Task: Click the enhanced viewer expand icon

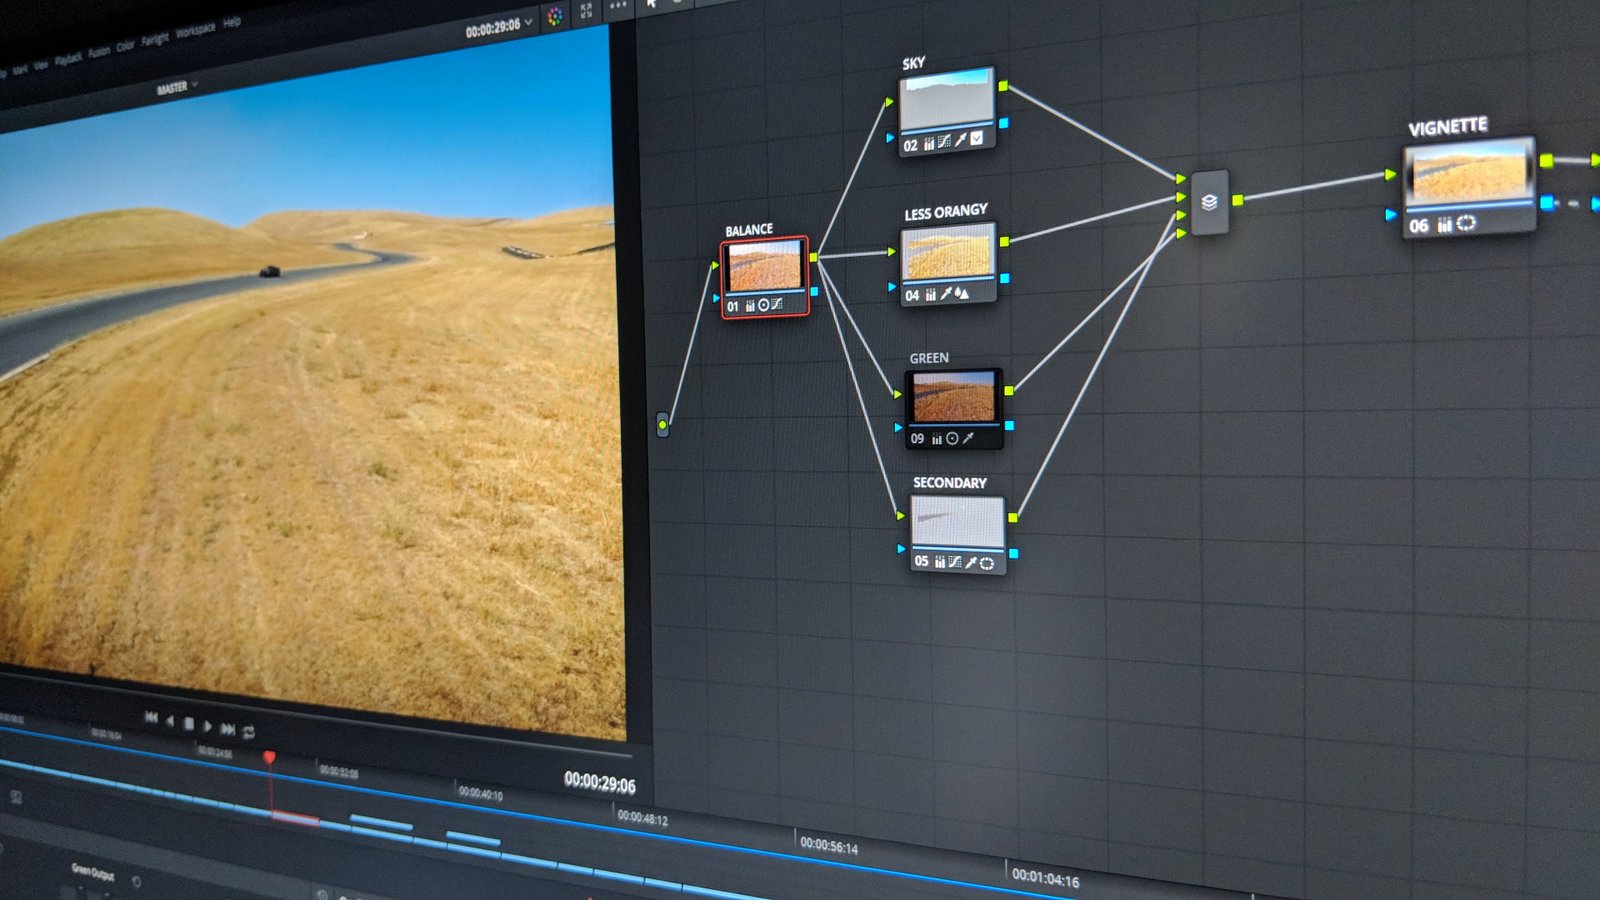Action: click(x=586, y=11)
